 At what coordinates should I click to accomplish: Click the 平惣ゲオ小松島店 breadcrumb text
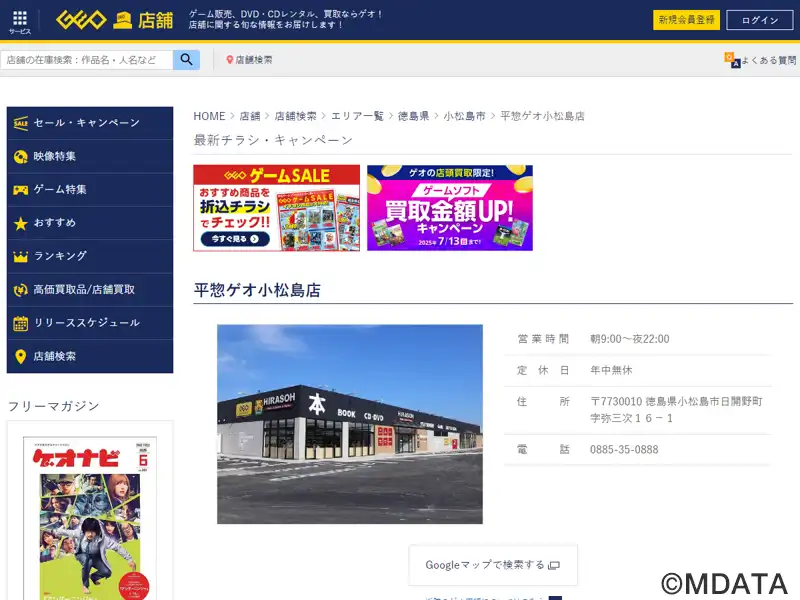[x=542, y=116]
